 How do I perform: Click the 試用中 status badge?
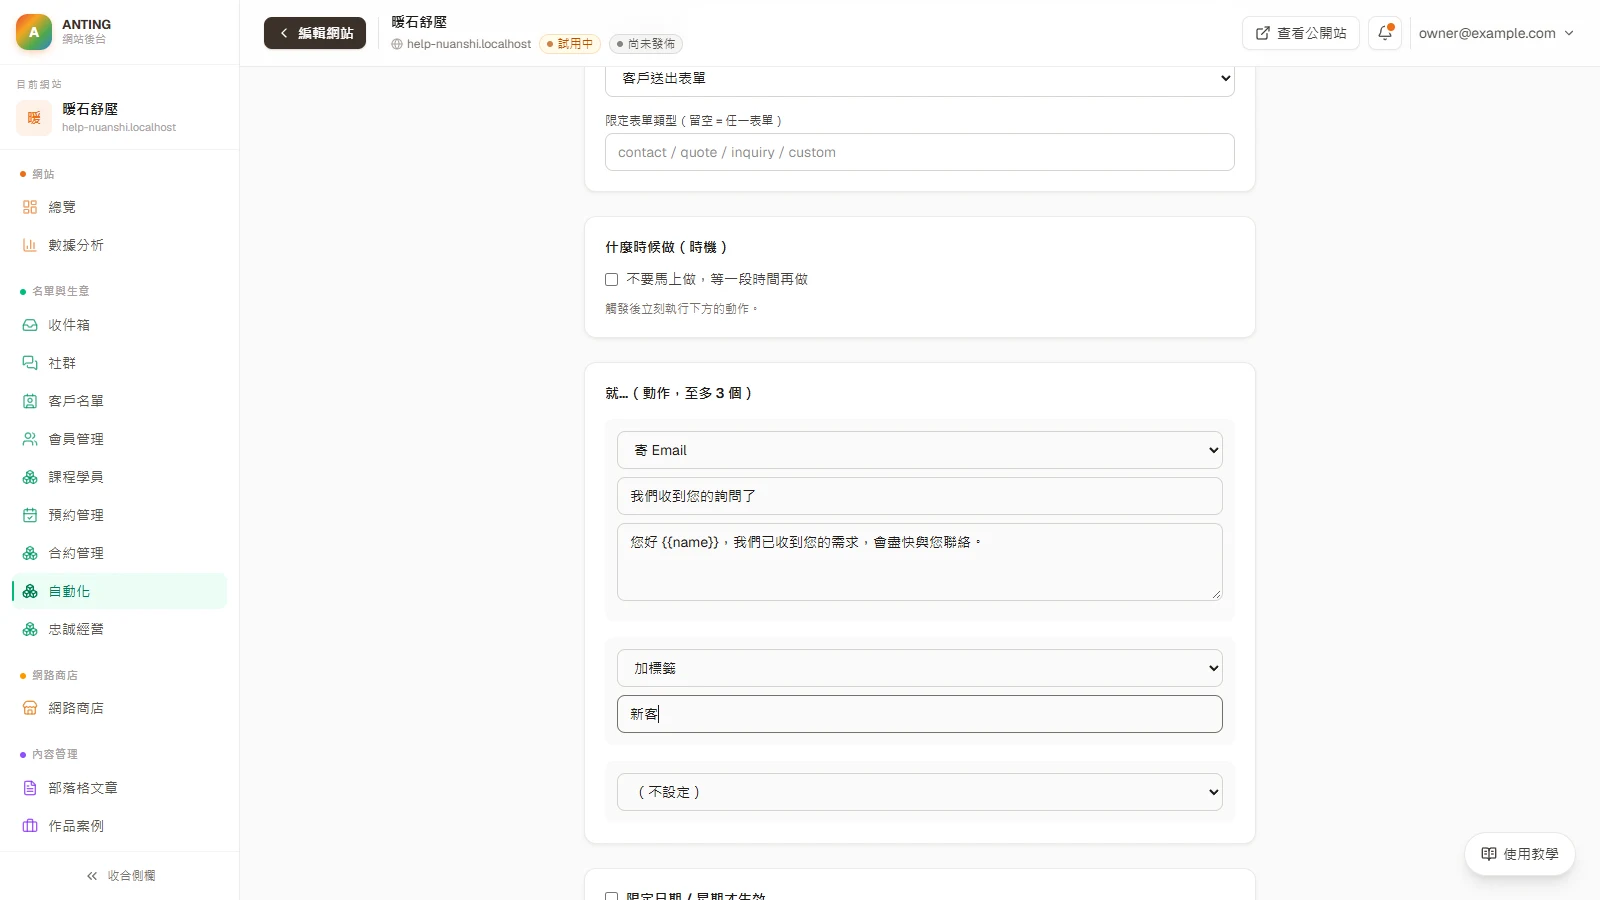click(570, 44)
